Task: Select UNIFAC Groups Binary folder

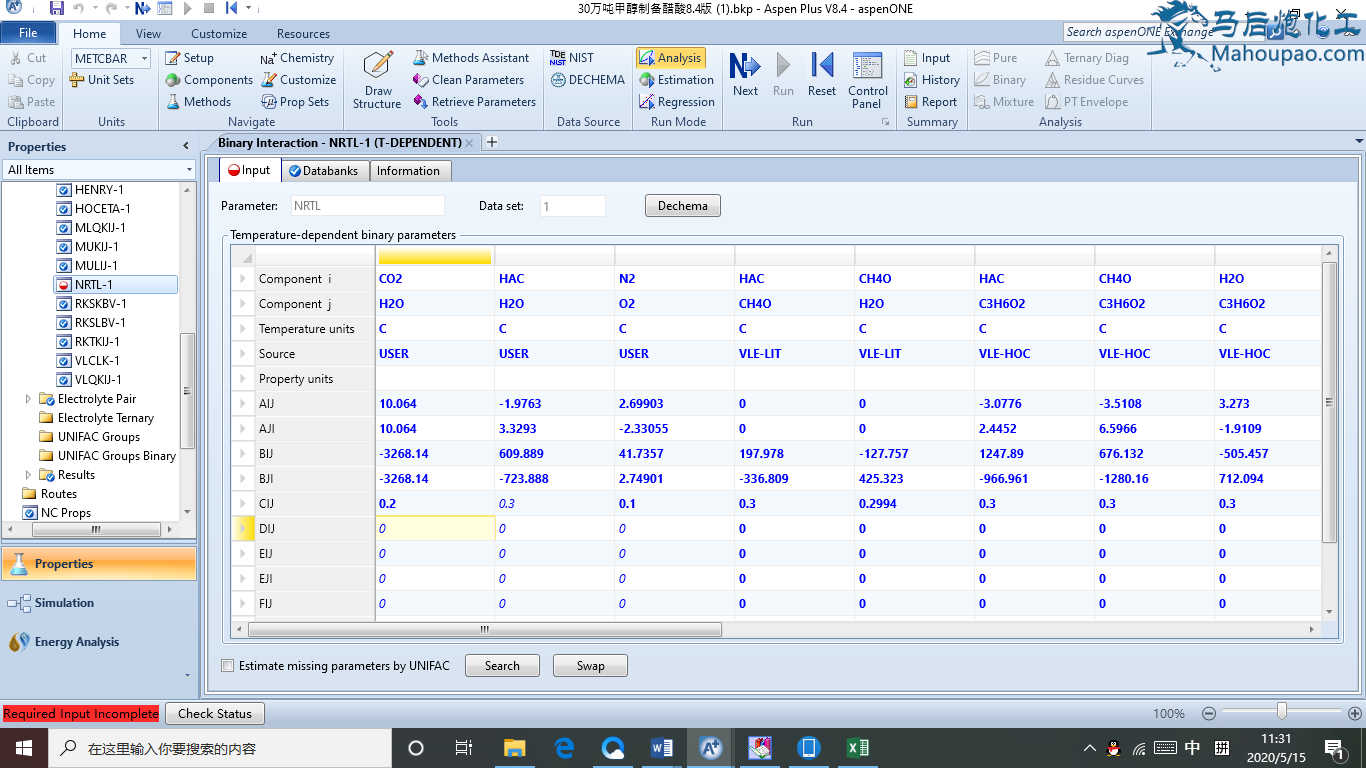Action: pos(107,456)
